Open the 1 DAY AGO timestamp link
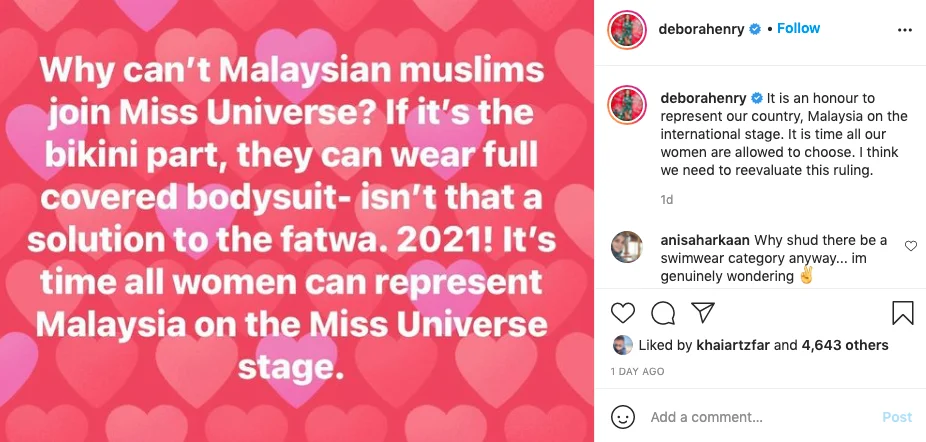The image size is (926, 442). [x=638, y=372]
